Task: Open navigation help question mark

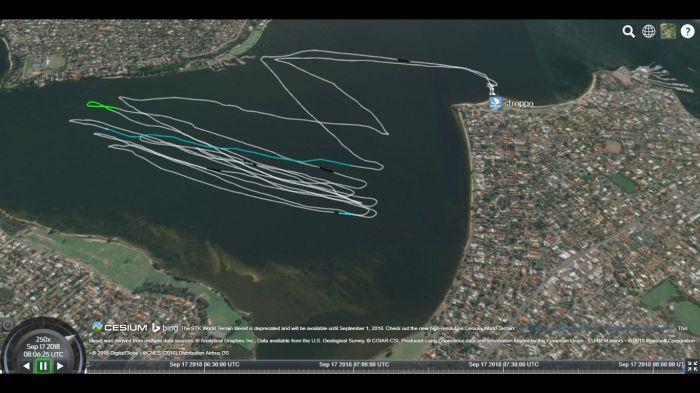Action: coord(688,31)
